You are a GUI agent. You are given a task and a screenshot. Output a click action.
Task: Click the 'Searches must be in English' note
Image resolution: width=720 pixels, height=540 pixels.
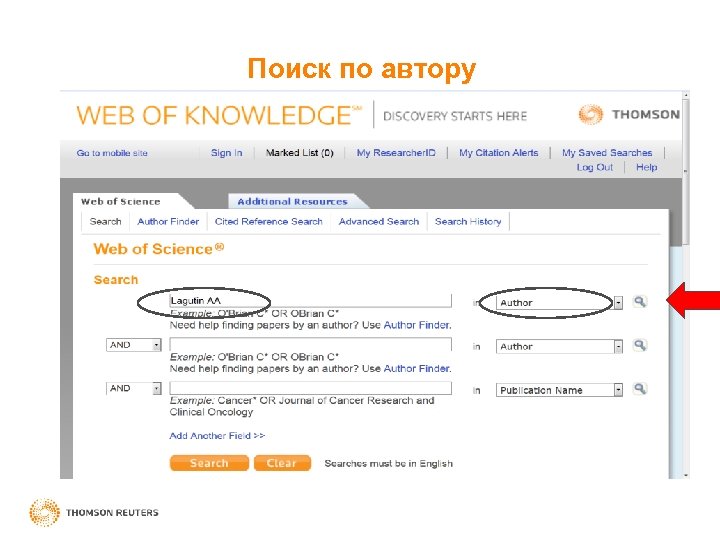coord(388,463)
